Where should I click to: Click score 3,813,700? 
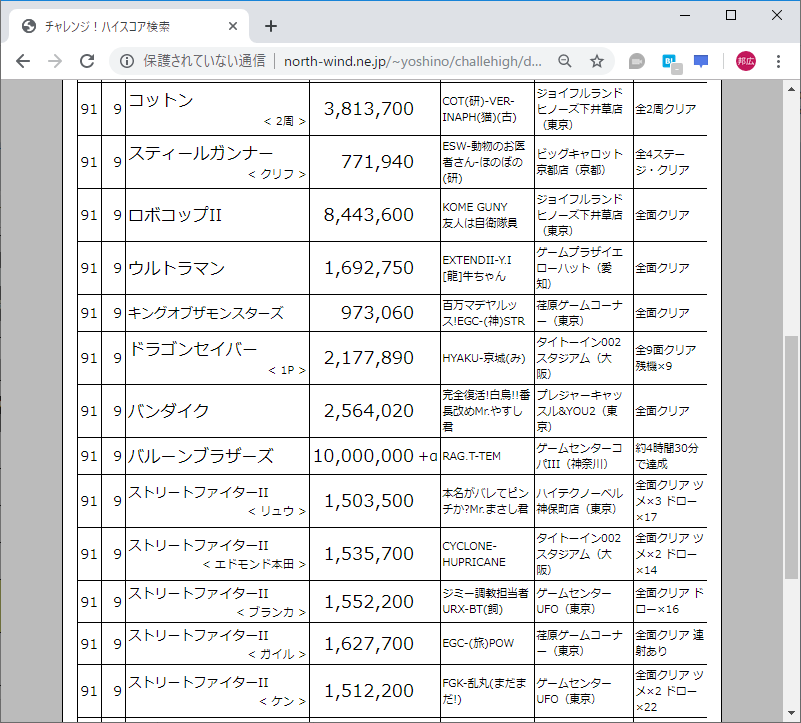coord(369,109)
